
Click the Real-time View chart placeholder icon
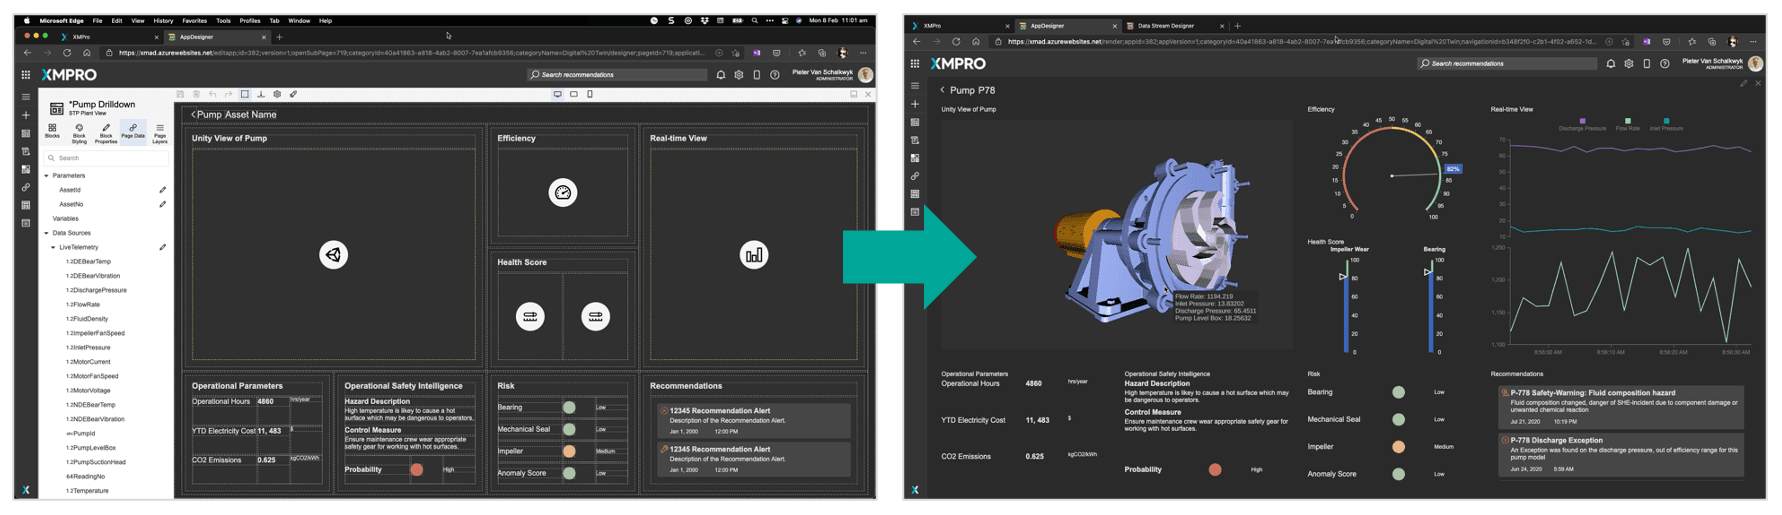click(753, 255)
